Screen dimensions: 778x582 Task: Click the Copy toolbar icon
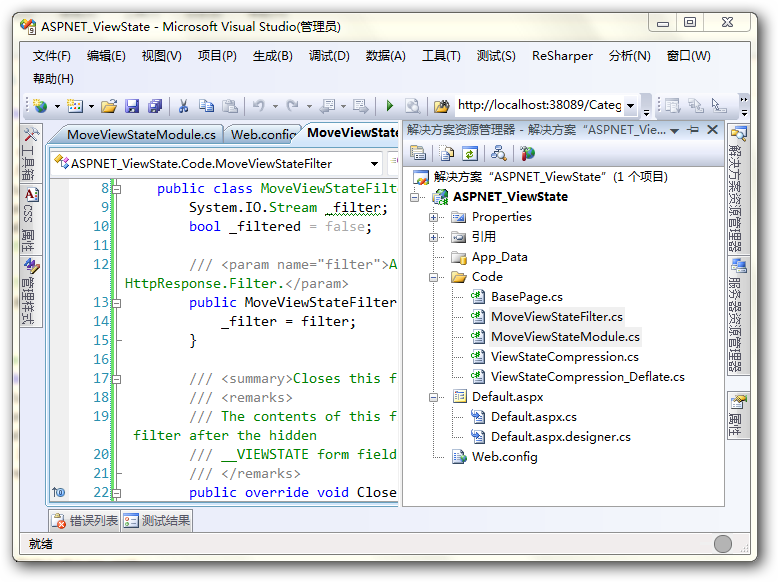(206, 106)
